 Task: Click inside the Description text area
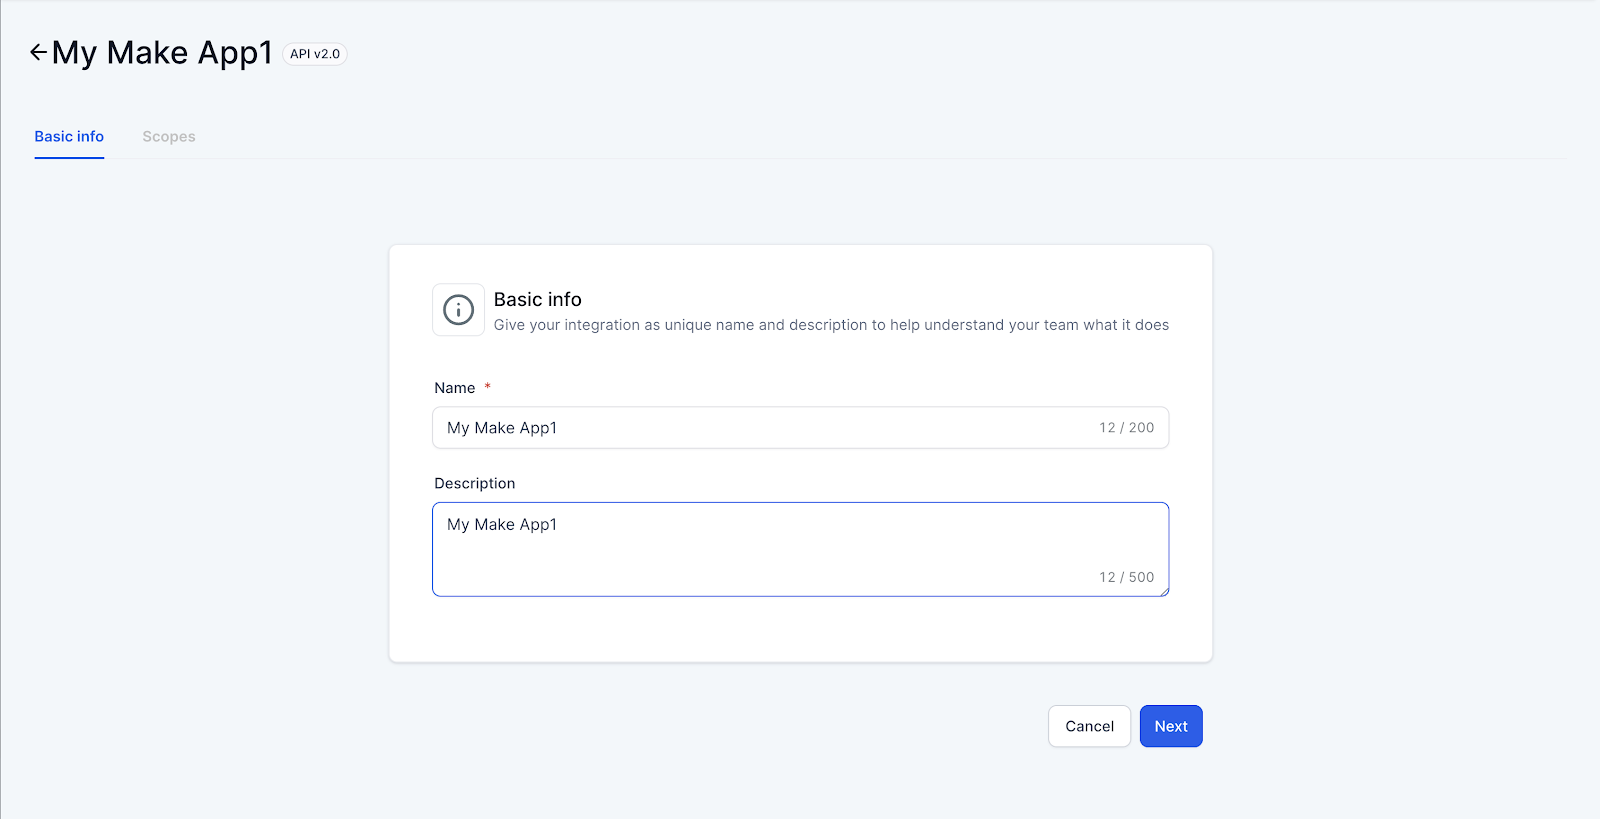coord(800,549)
